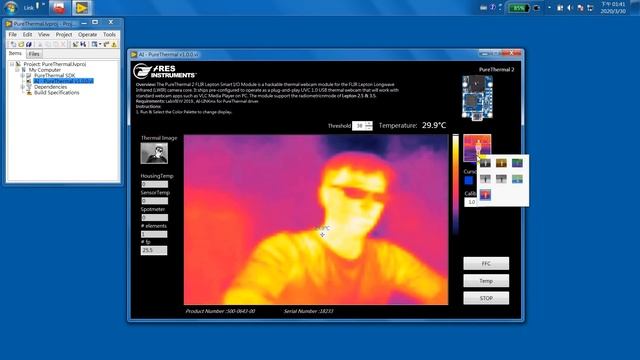The width and height of the screenshot is (640, 360).
Task: Click the HousingTemp value field
Action: [154, 184]
